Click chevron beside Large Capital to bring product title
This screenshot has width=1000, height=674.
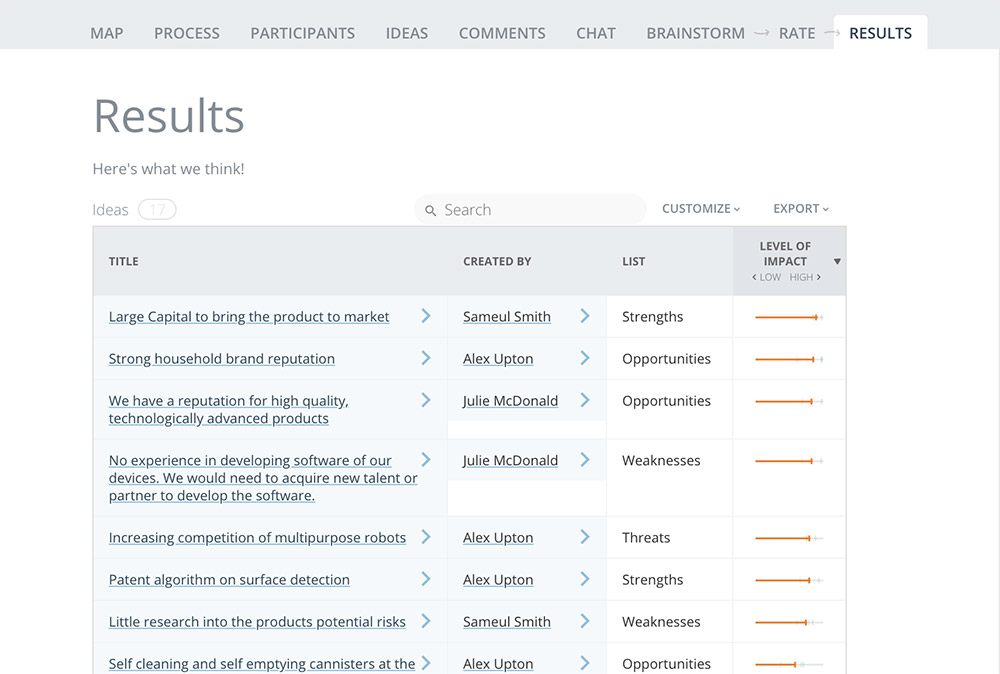coord(426,316)
